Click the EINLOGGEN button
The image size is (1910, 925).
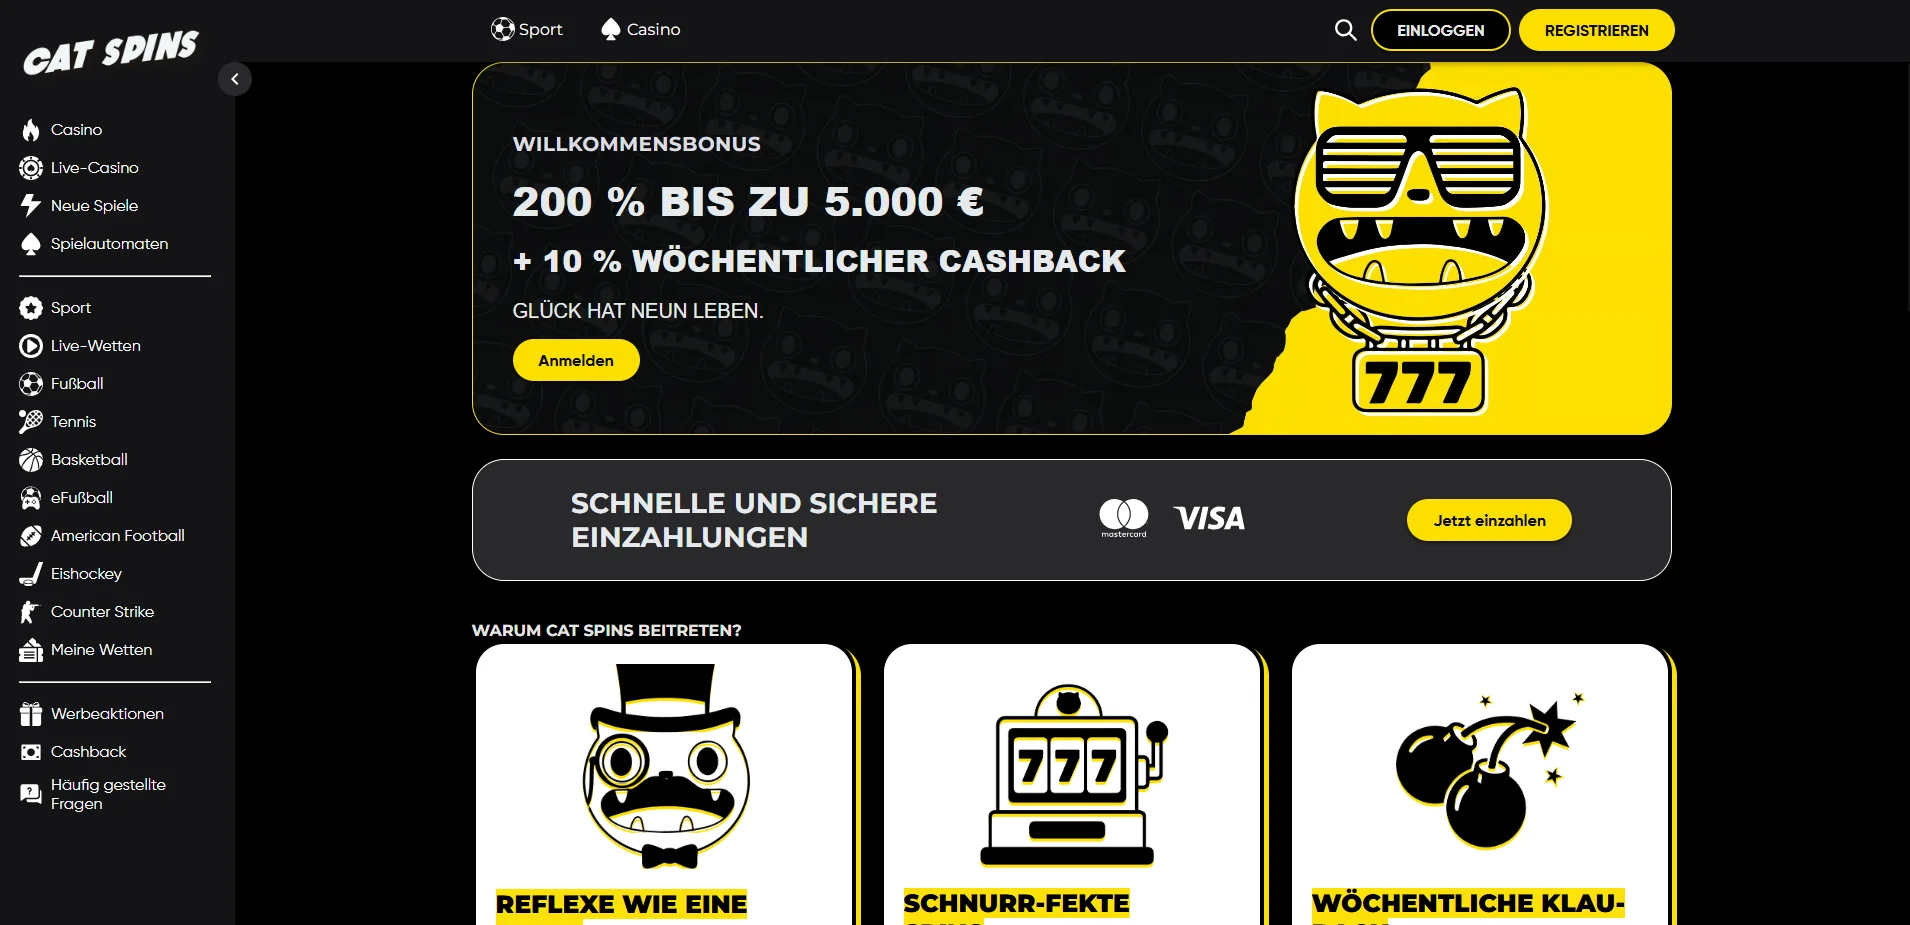(1440, 30)
